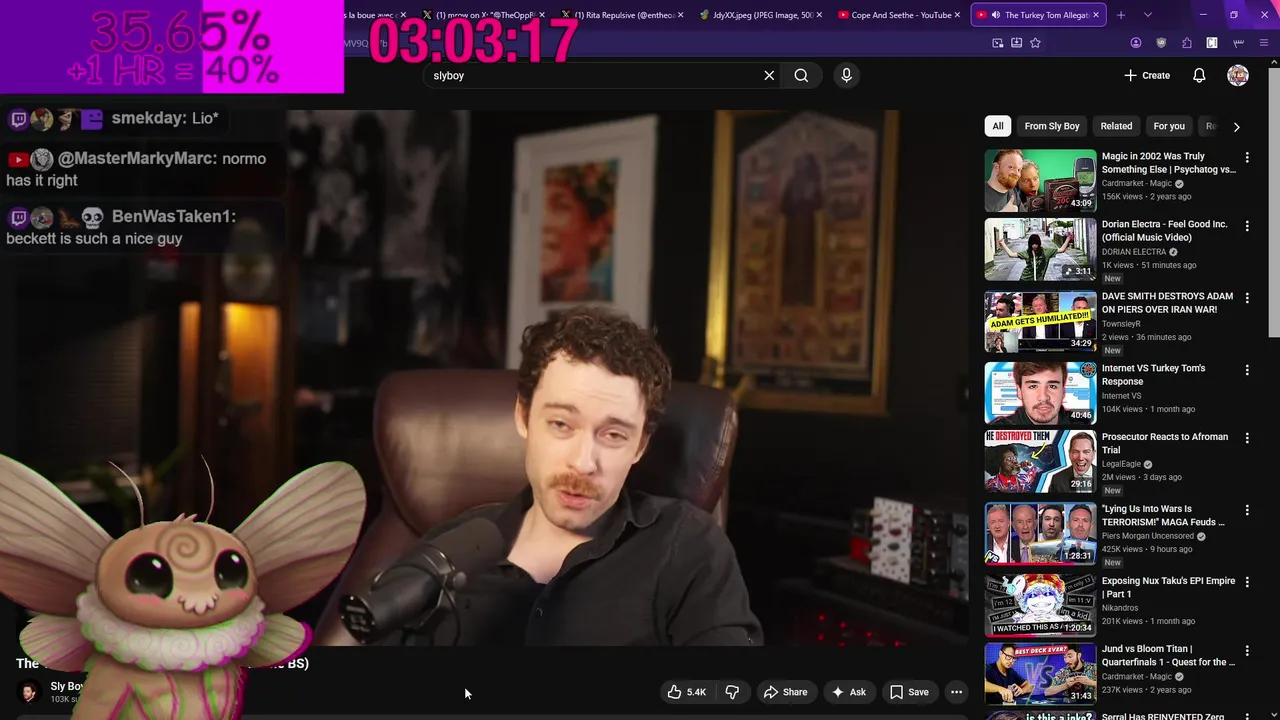Viewport: 1280px width, 720px height.
Task: Click the TownsleyR channel name
Action: [1121, 324]
